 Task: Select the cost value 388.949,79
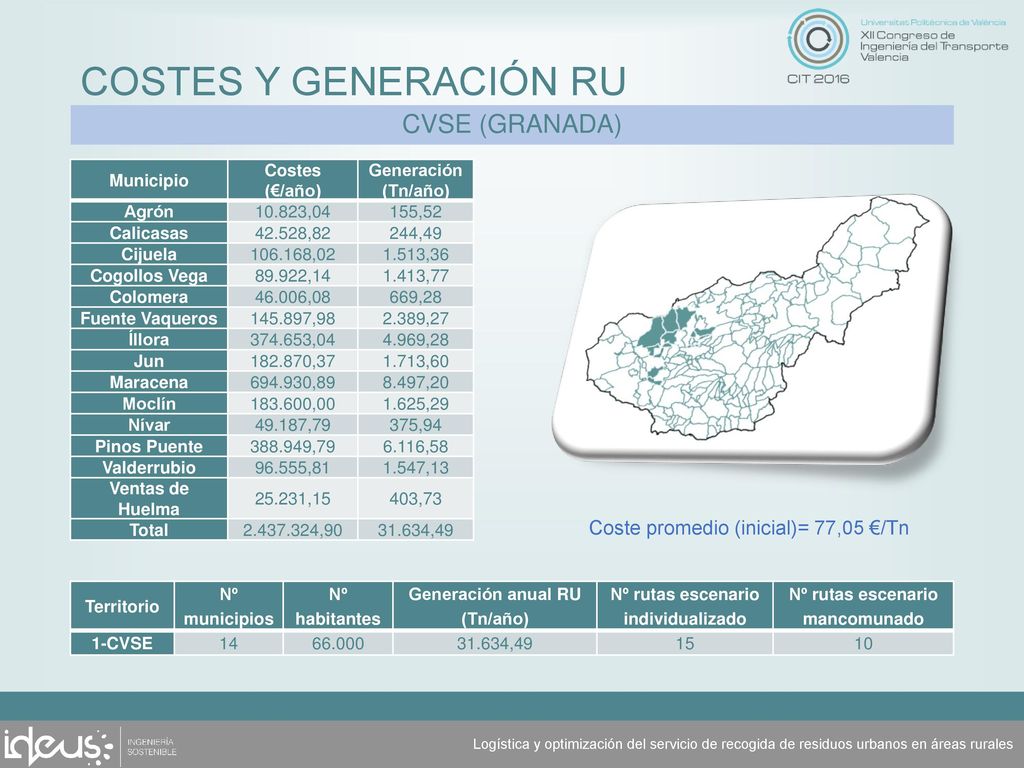pyautogui.click(x=293, y=446)
